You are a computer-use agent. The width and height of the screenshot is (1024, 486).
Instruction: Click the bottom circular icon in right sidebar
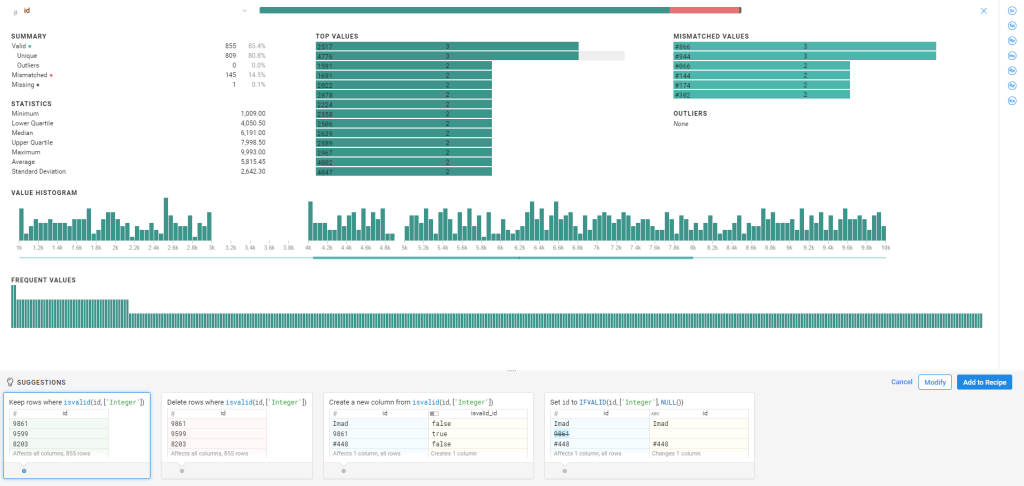pyautogui.click(x=1012, y=101)
